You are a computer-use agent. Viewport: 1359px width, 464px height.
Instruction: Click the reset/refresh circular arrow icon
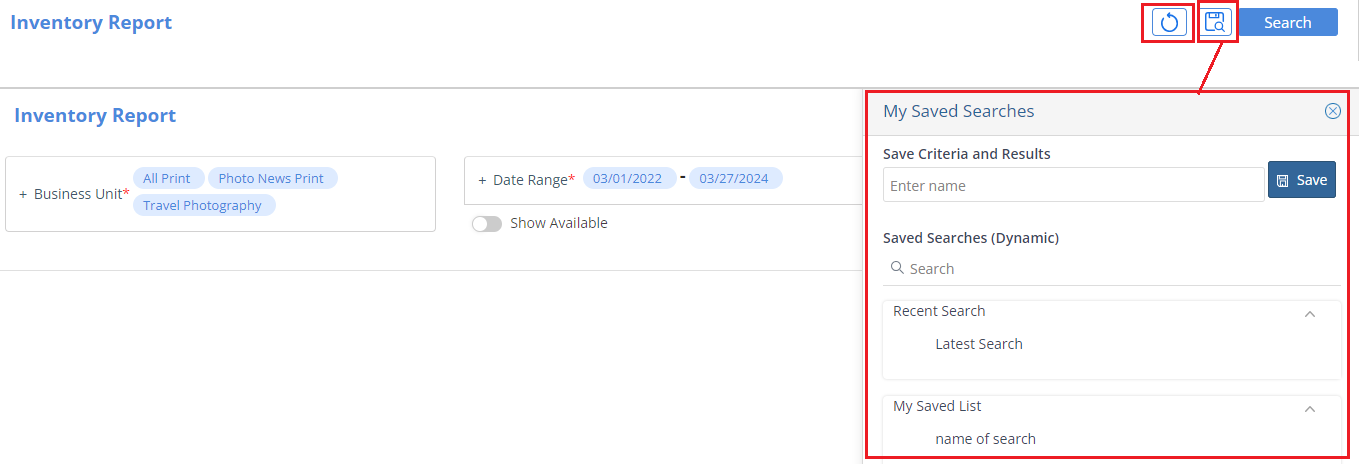[1169, 22]
